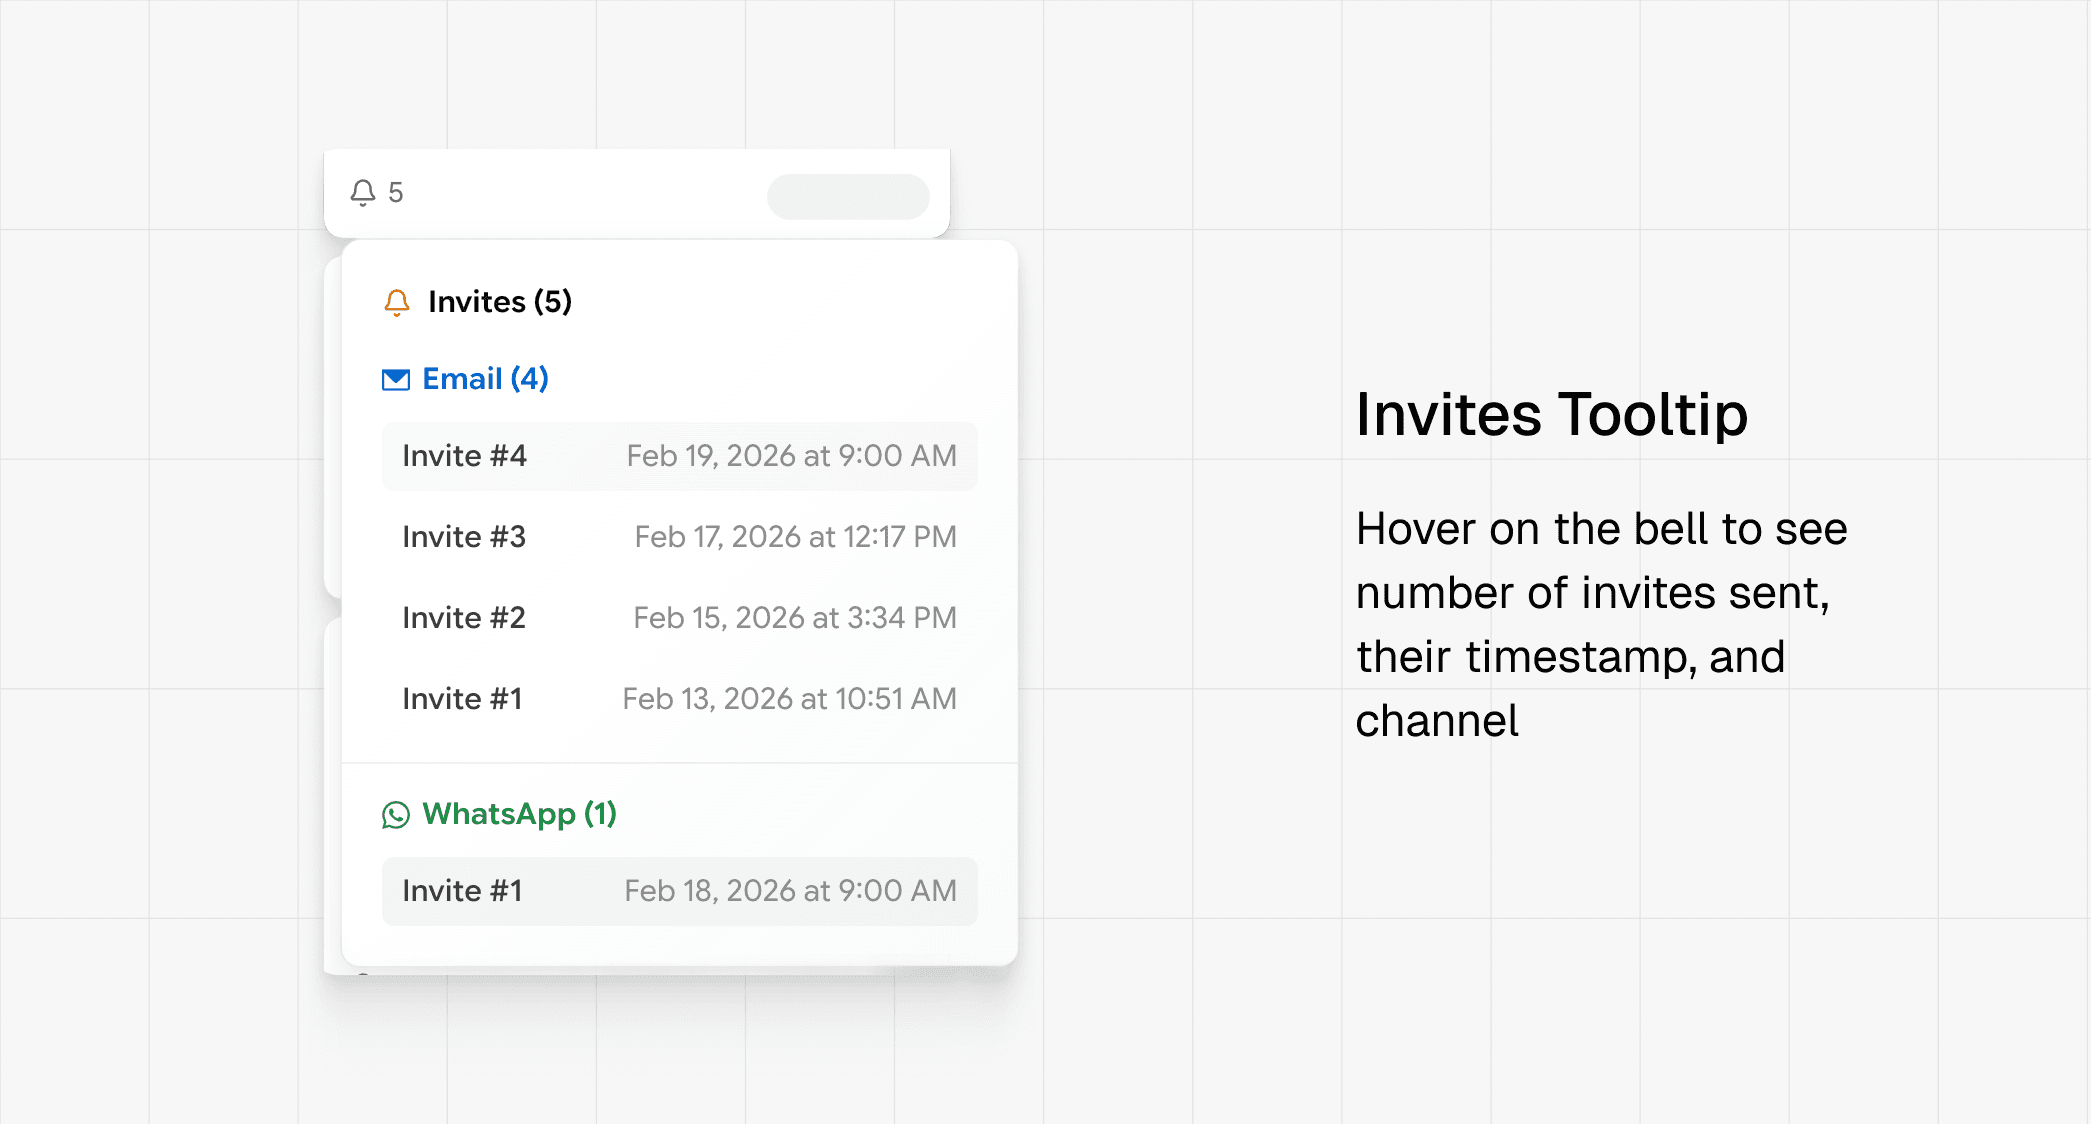Click the Feb 18, 2026 9:00 AM timestamp
2091x1124 pixels.
coord(790,891)
